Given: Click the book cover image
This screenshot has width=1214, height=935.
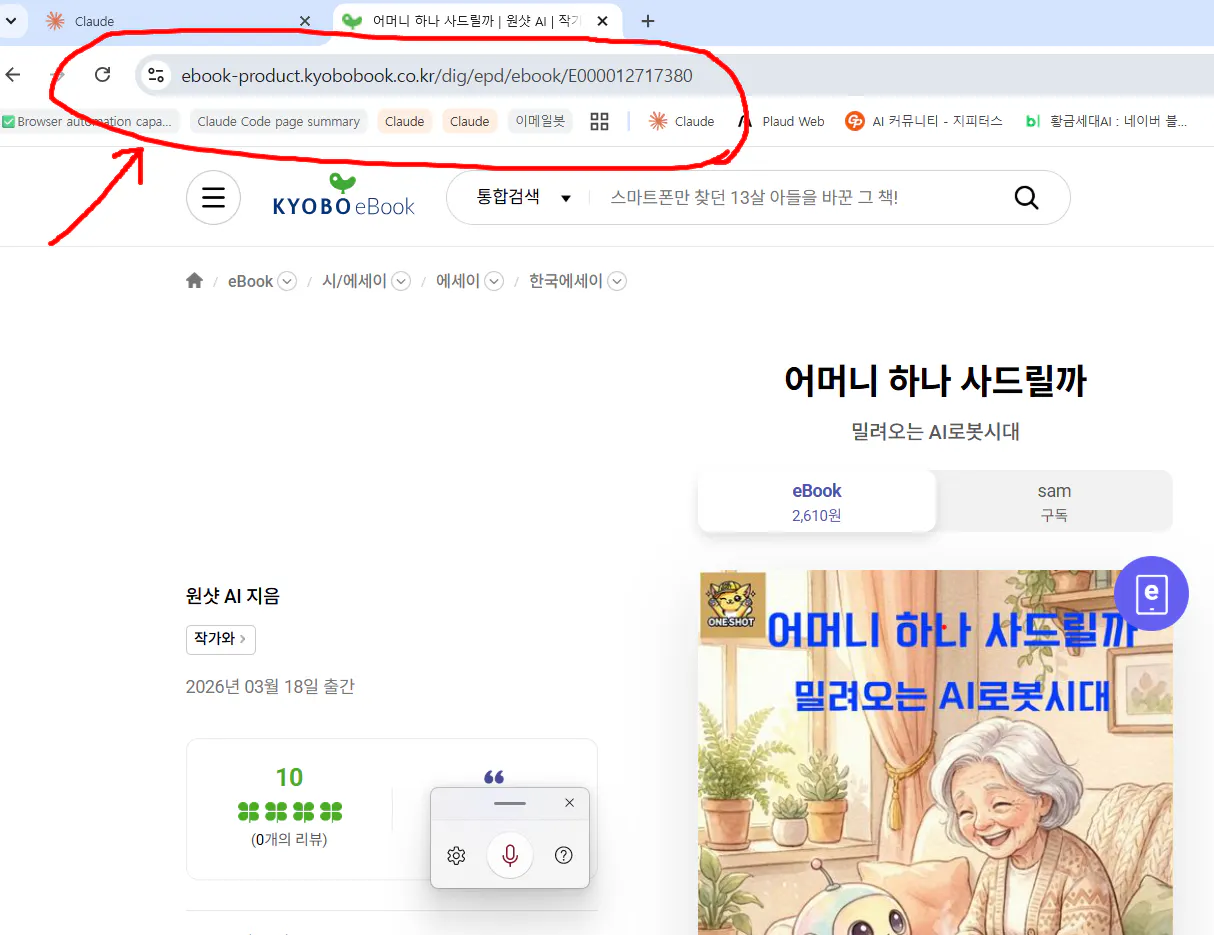Looking at the screenshot, I should pyautogui.click(x=935, y=752).
